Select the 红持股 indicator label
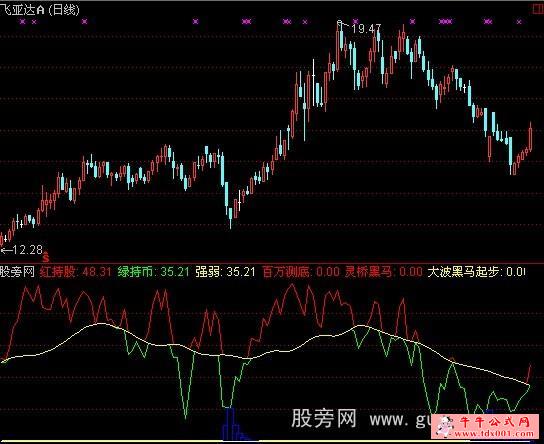This screenshot has height=444, width=544. pos(58,272)
